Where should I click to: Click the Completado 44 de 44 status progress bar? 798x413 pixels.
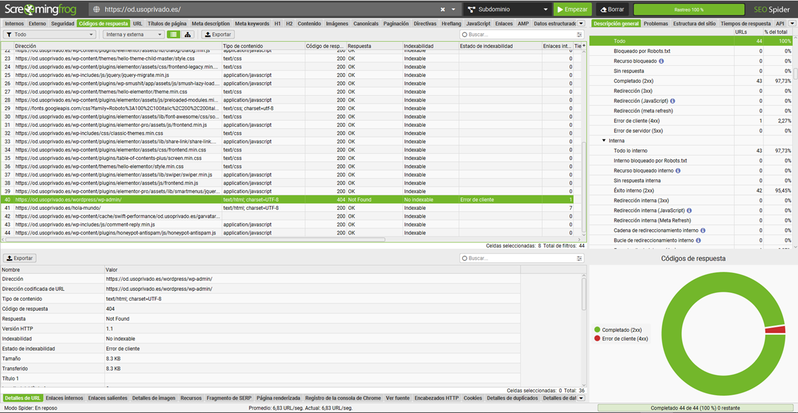[x=697, y=408]
